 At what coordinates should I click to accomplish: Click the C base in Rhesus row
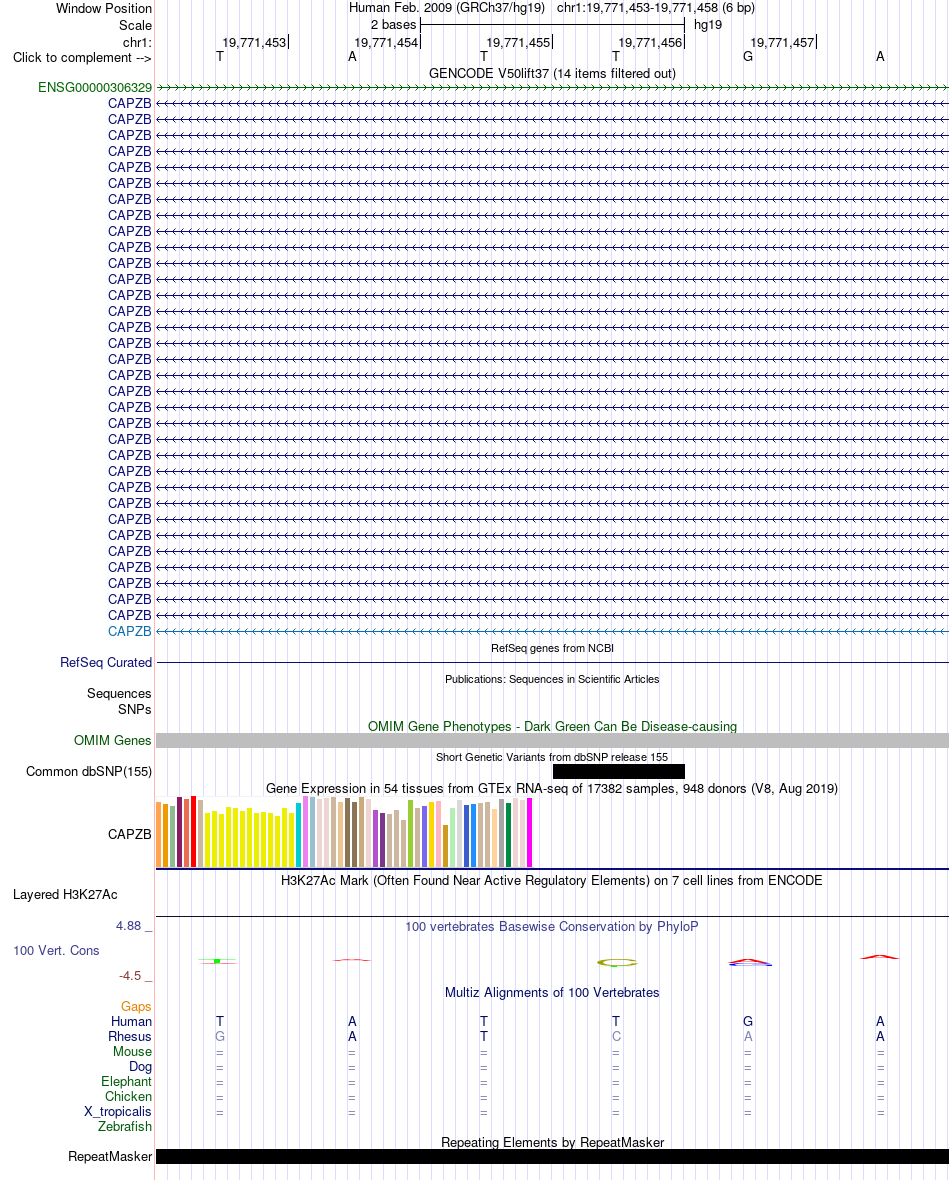616,1036
